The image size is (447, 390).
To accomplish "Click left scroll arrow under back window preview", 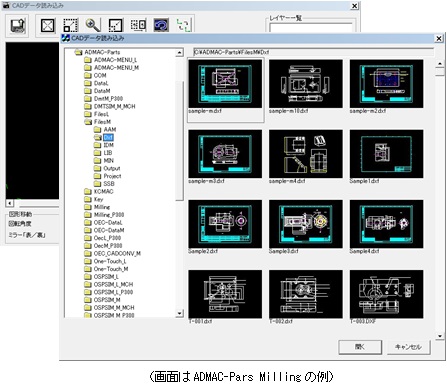I will pyautogui.click(x=10, y=203).
